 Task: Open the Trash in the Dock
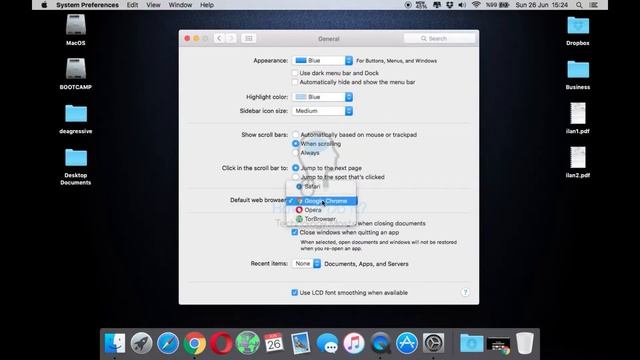(524, 343)
